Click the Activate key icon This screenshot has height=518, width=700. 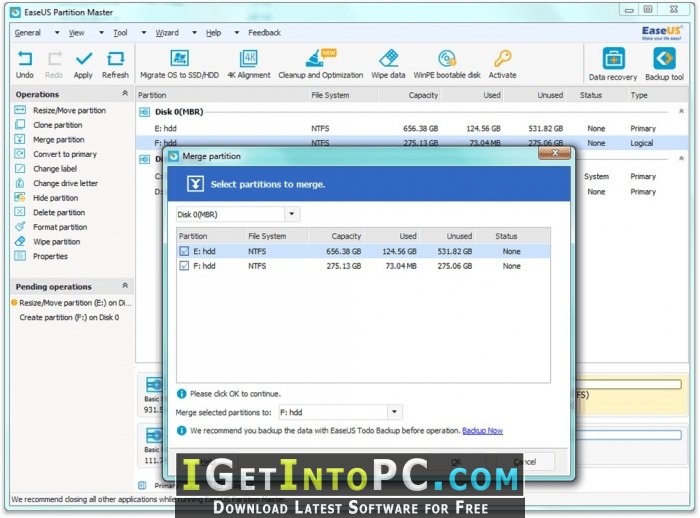pos(503,64)
